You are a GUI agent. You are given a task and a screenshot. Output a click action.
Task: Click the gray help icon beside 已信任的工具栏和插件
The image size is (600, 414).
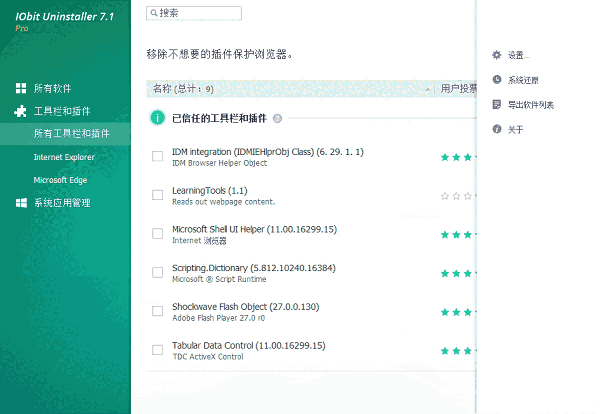pyautogui.click(x=277, y=118)
